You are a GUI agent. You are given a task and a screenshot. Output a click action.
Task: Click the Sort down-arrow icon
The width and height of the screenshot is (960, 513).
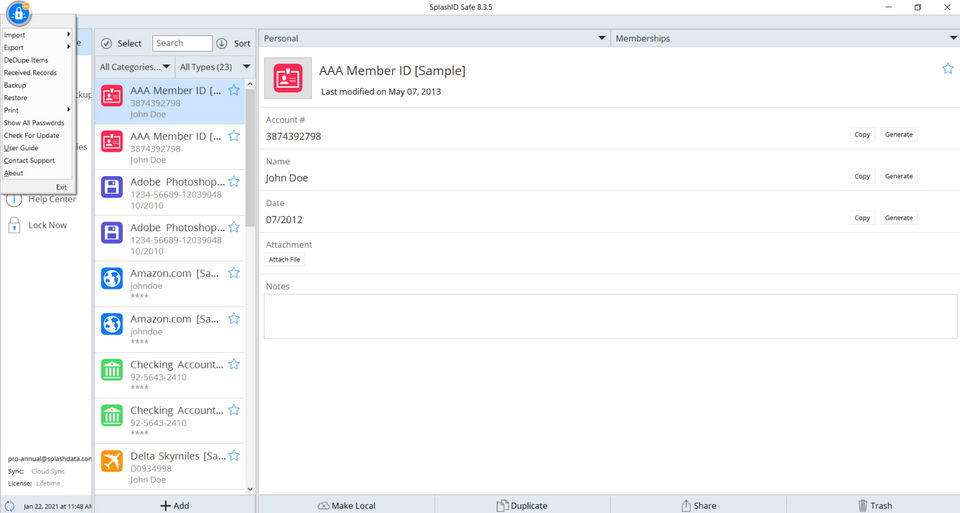tap(222, 43)
